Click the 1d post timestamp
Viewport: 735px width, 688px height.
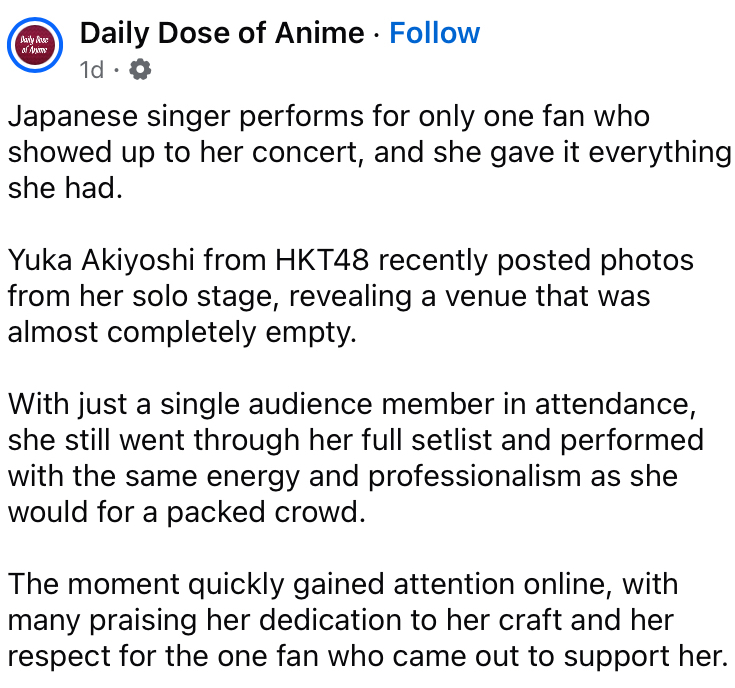pyautogui.click(x=91, y=70)
